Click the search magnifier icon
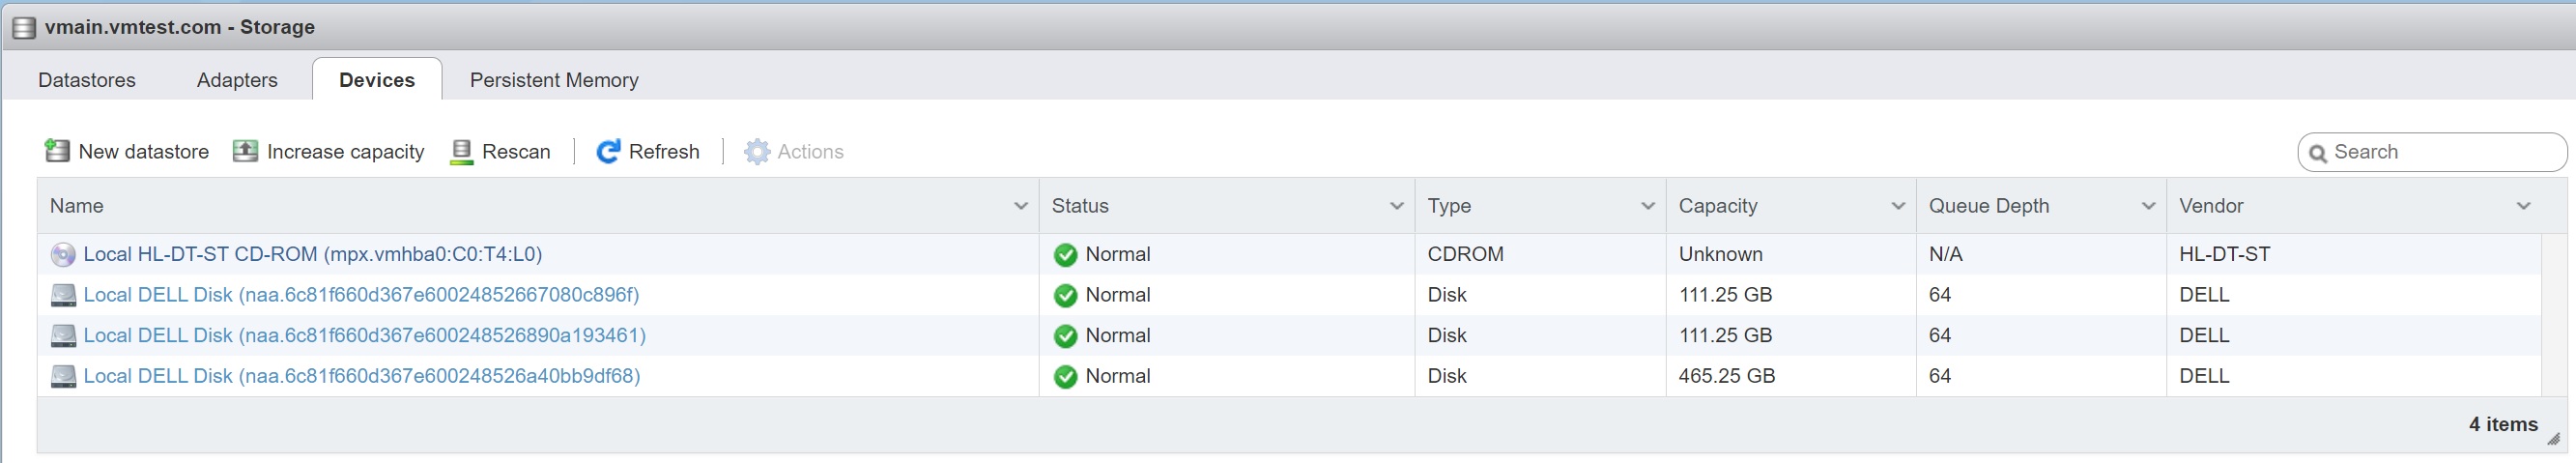Viewport: 2576px width, 463px height. [2317, 153]
